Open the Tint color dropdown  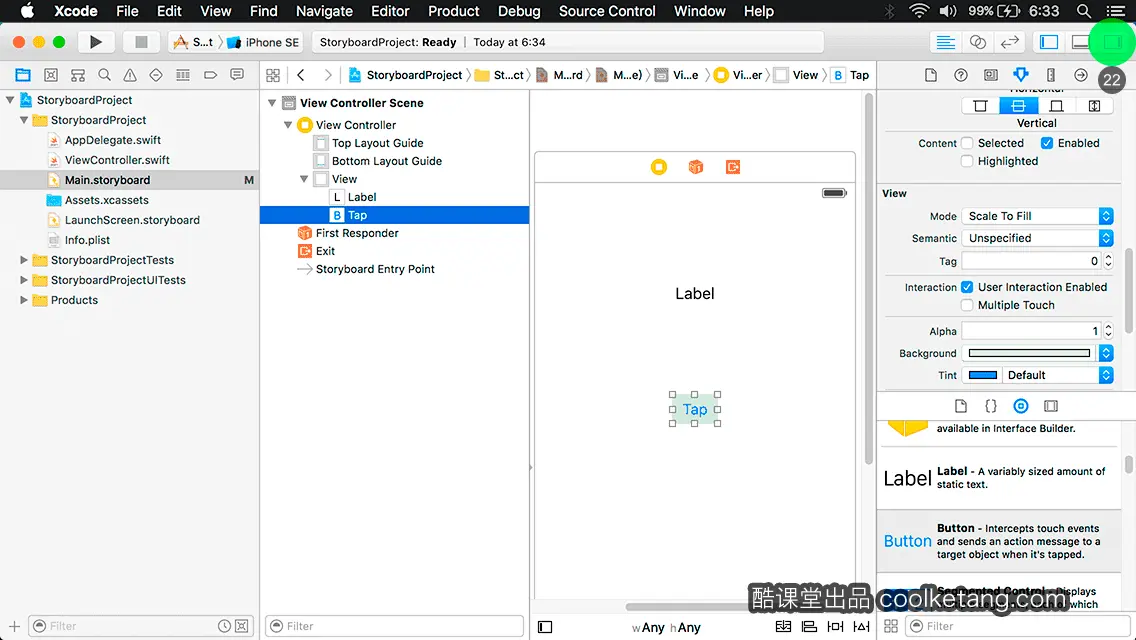(x=1057, y=375)
